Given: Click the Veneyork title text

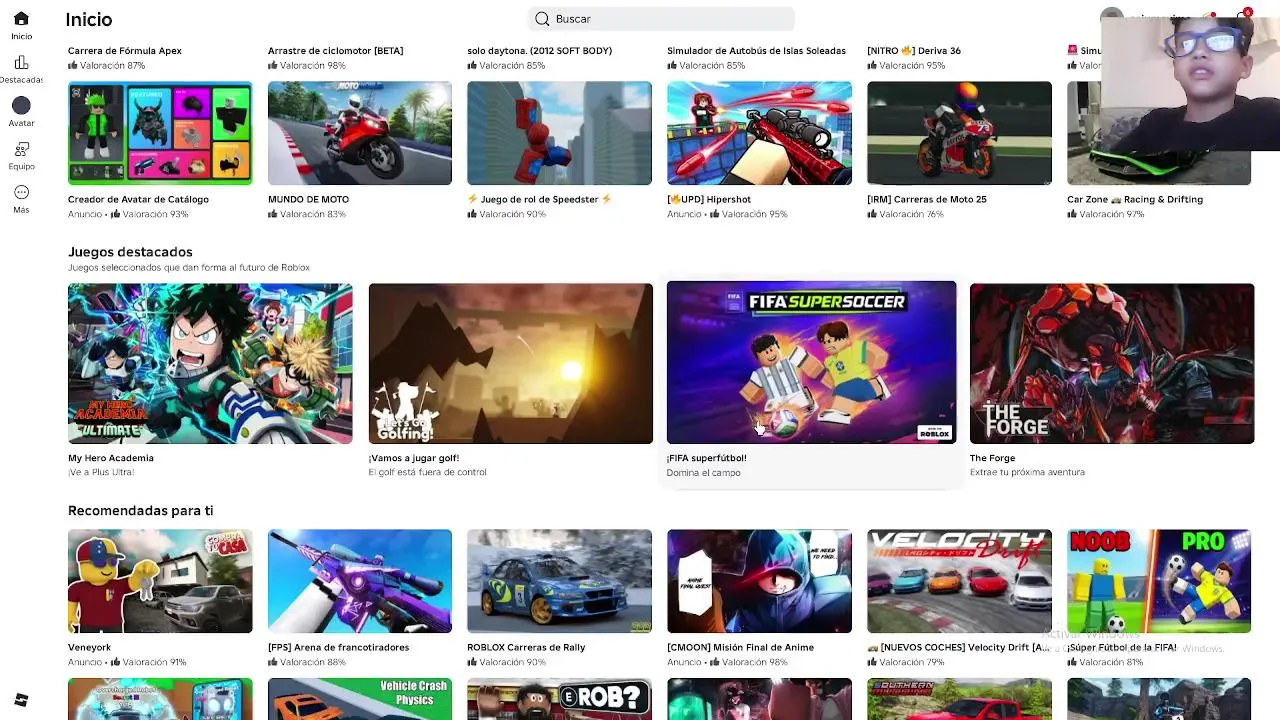Looking at the screenshot, I should pos(90,647).
